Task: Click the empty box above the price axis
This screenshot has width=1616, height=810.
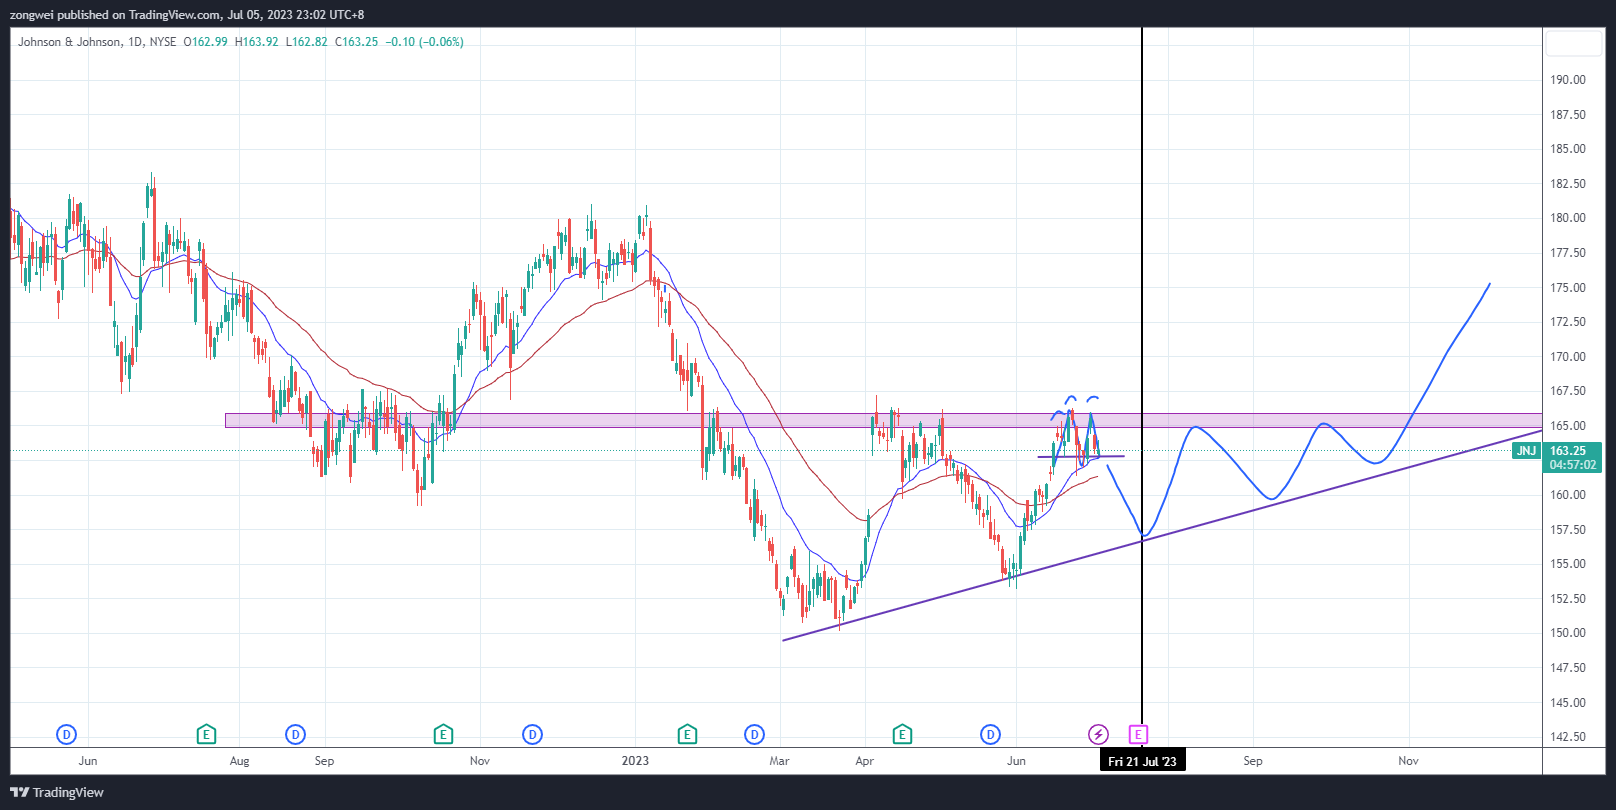Action: pyautogui.click(x=1574, y=43)
